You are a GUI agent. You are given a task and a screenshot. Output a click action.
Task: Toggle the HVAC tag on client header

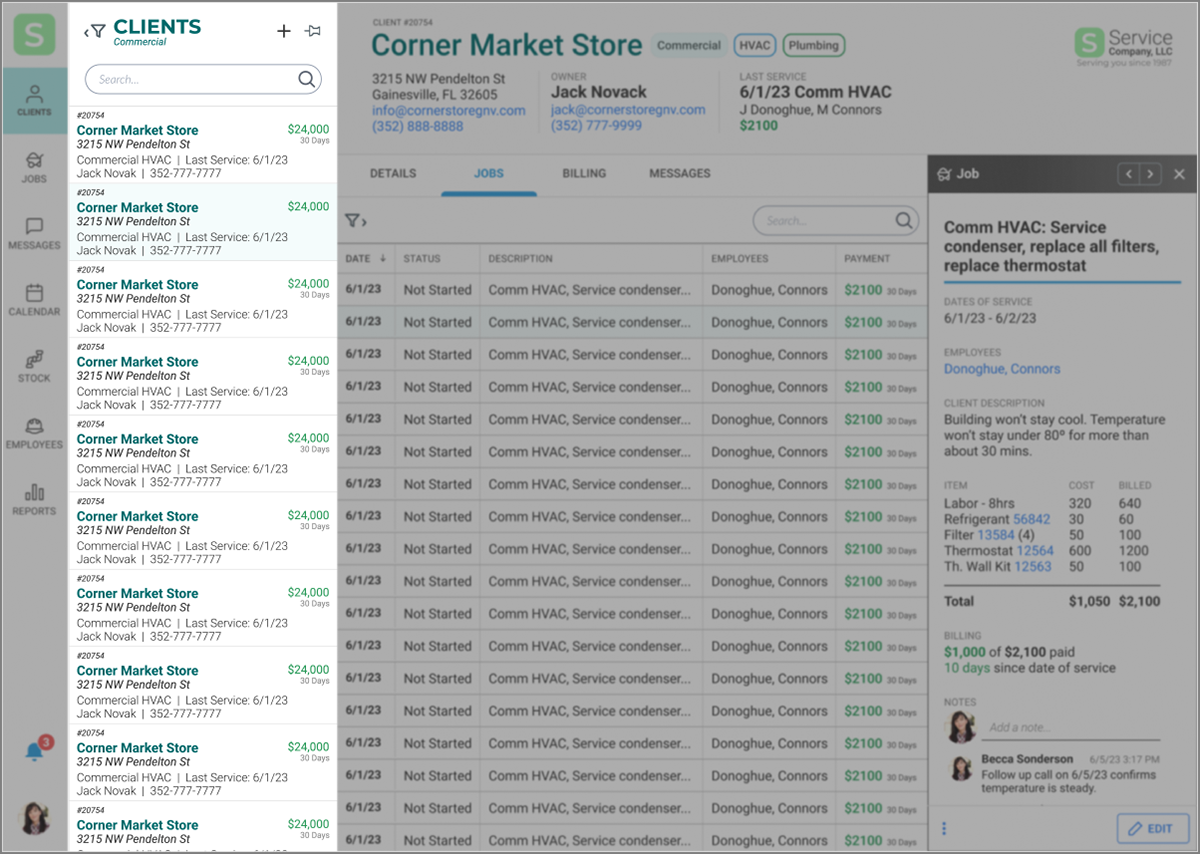click(x=754, y=45)
